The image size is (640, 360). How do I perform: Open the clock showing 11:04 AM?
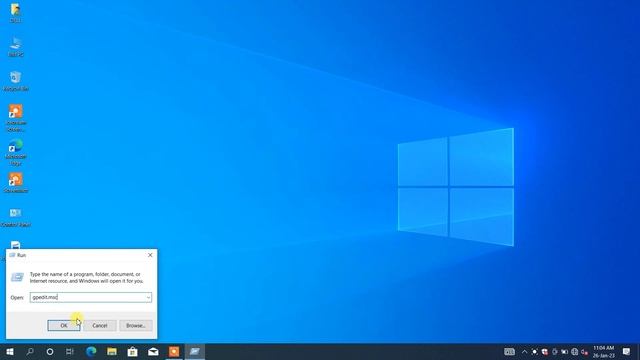(x=604, y=351)
